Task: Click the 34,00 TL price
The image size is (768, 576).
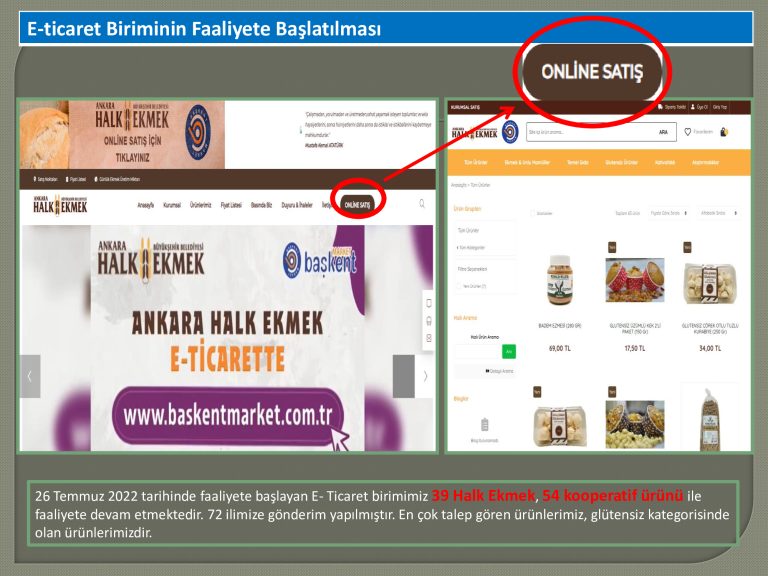Action: [x=710, y=348]
